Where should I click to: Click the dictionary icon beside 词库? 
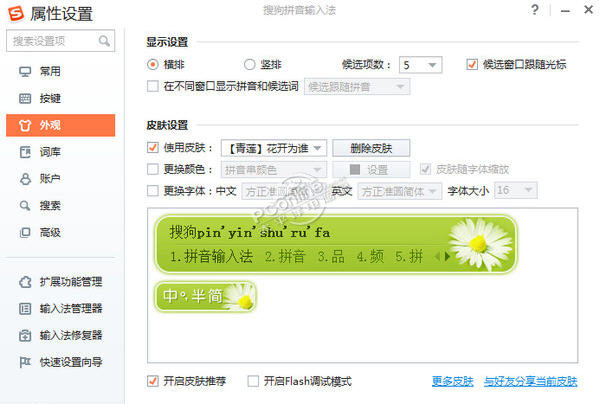coord(25,152)
